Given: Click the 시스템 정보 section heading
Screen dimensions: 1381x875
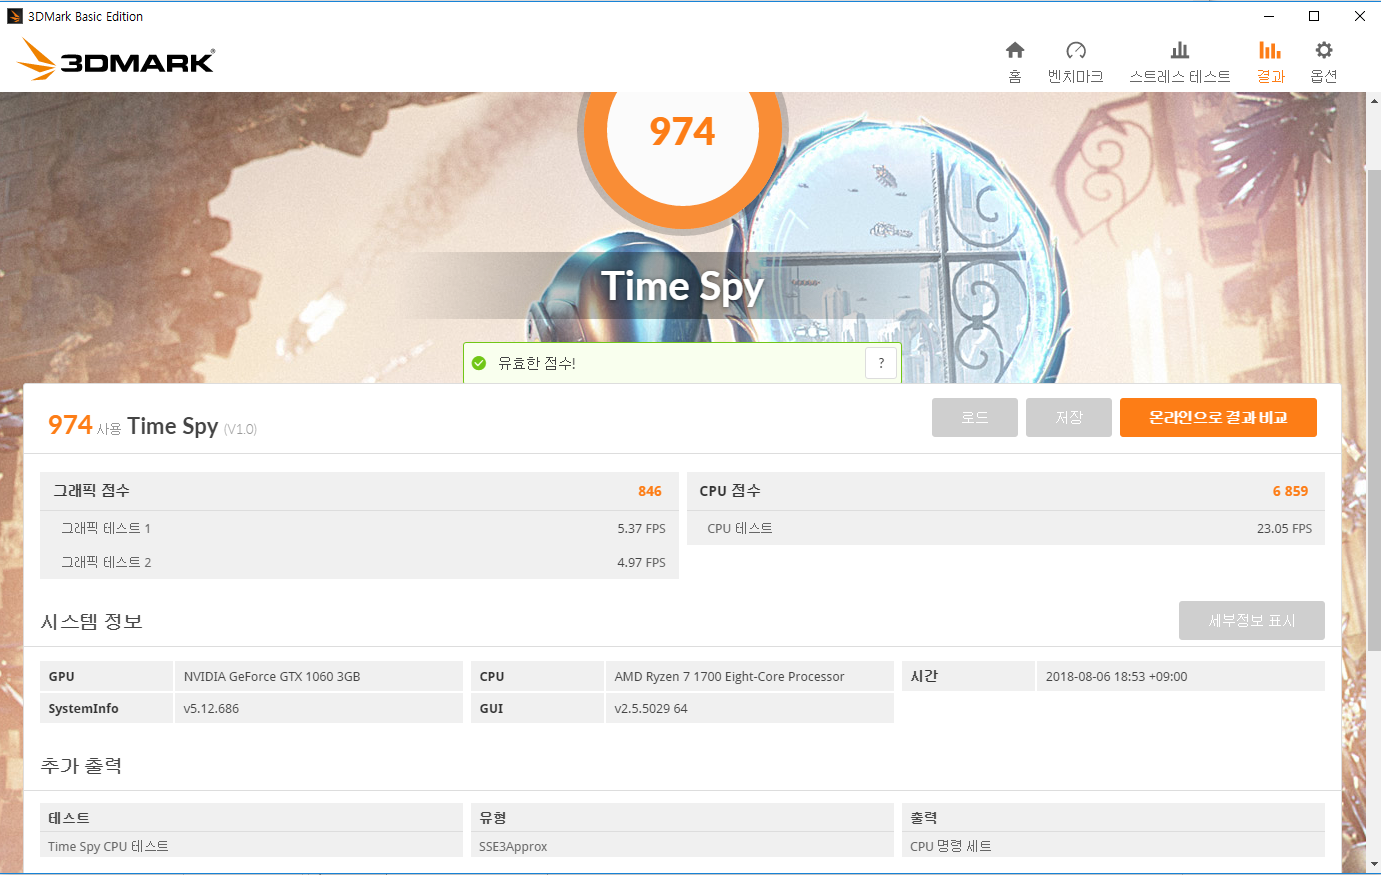Looking at the screenshot, I should 92,622.
